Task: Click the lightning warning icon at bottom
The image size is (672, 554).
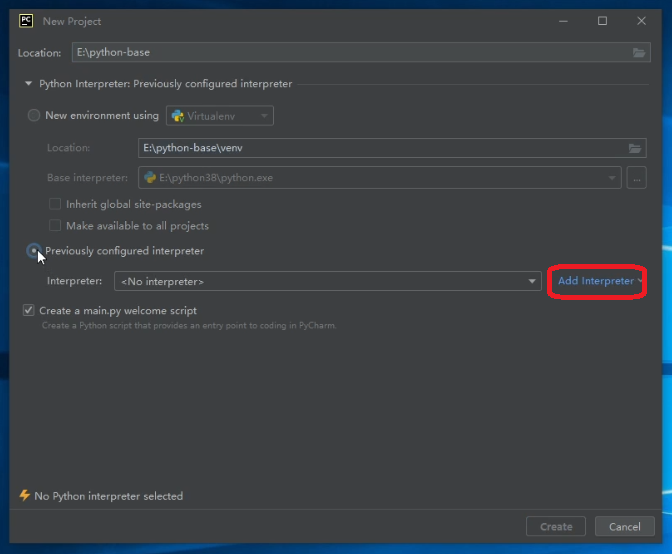Action: point(24,496)
